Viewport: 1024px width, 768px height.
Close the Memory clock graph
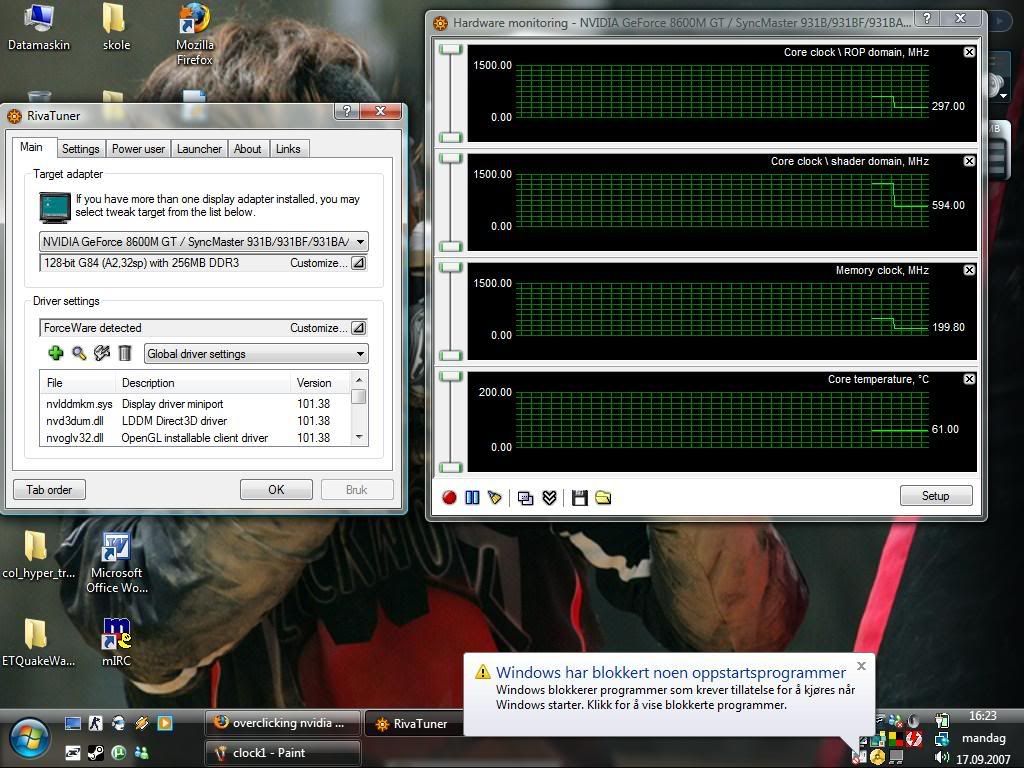[x=969, y=270]
